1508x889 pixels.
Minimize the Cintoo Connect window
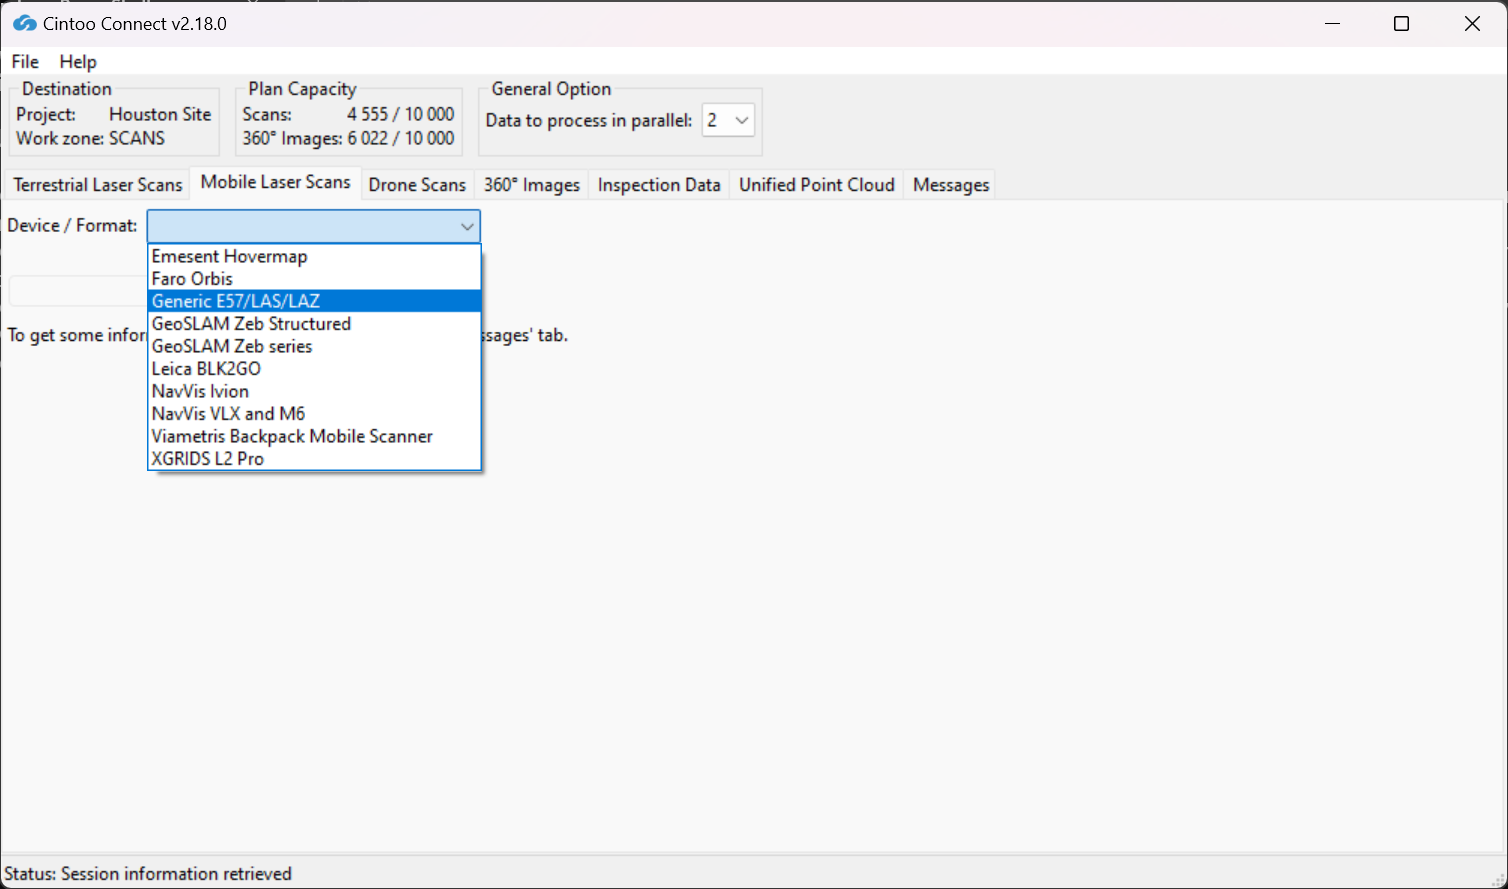[1332, 24]
